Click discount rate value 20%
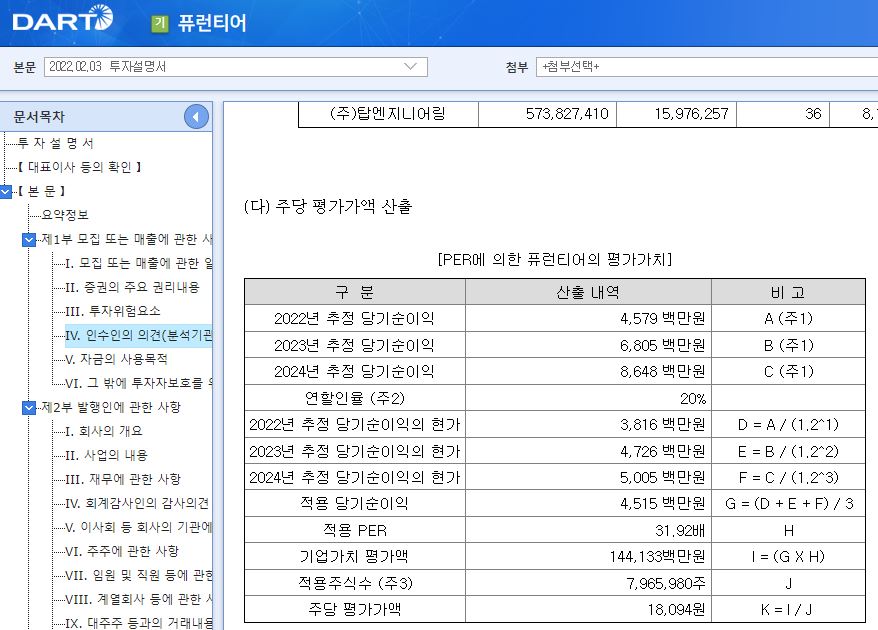Image resolution: width=878 pixels, height=630 pixels. point(693,399)
